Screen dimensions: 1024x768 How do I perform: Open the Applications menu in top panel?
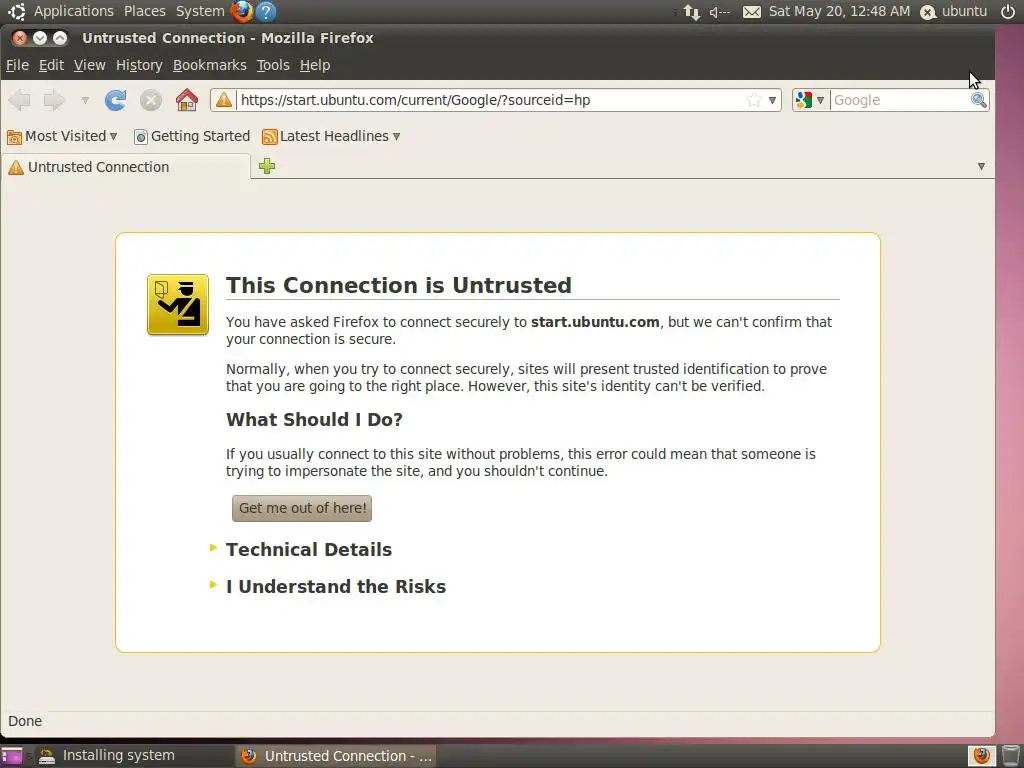73,11
